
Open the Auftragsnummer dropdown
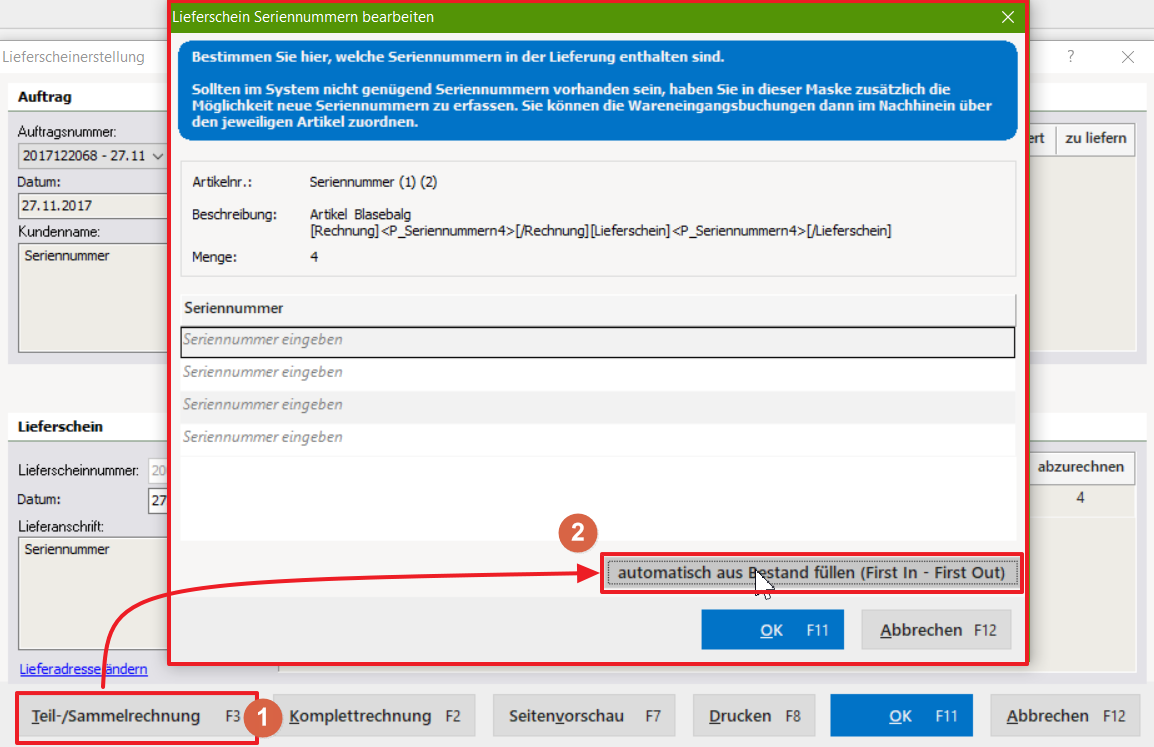(x=157, y=156)
